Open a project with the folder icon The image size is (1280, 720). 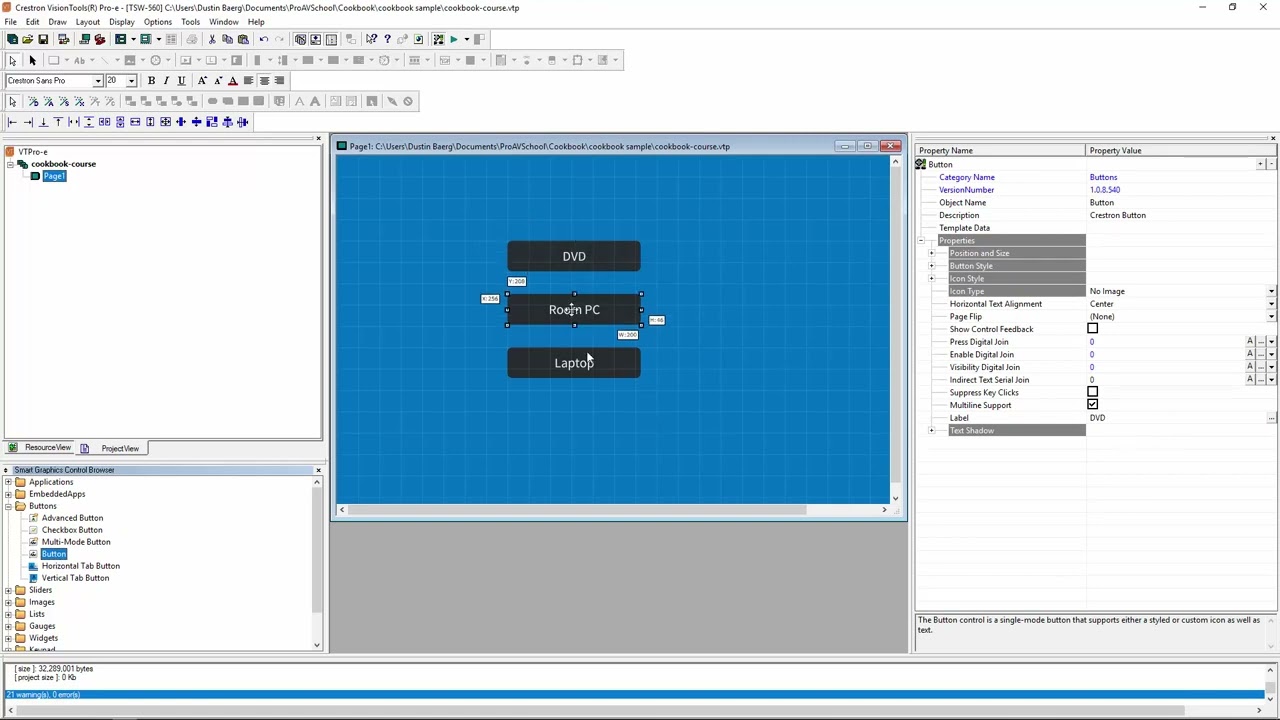[x=27, y=39]
